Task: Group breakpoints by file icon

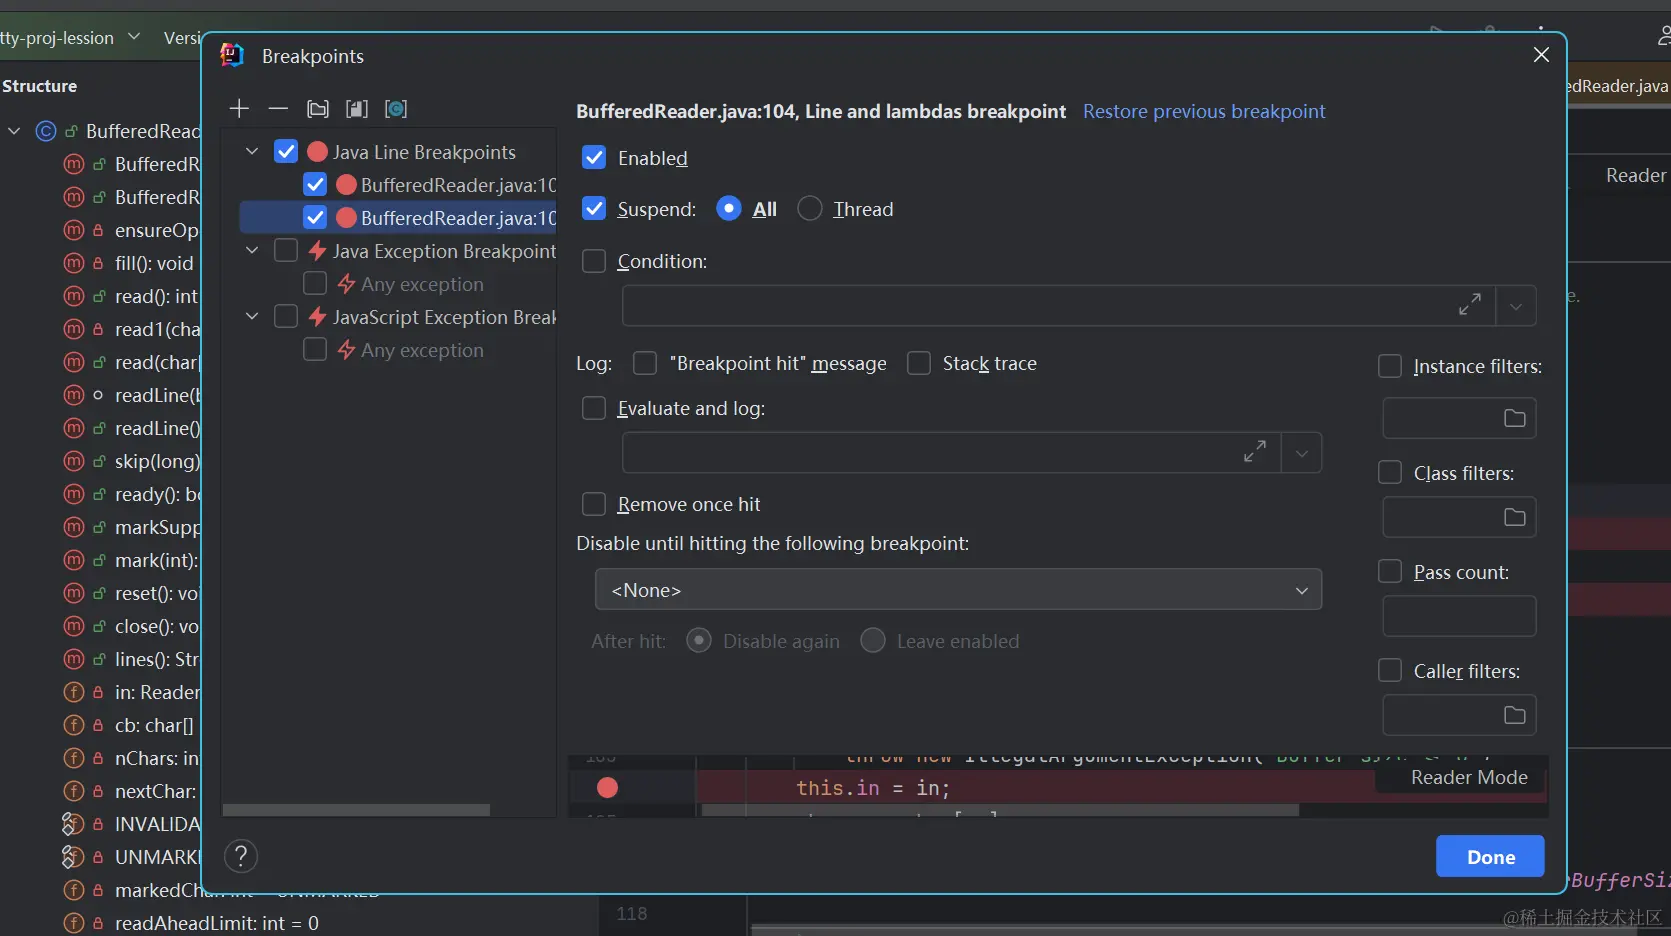Action: pos(357,109)
